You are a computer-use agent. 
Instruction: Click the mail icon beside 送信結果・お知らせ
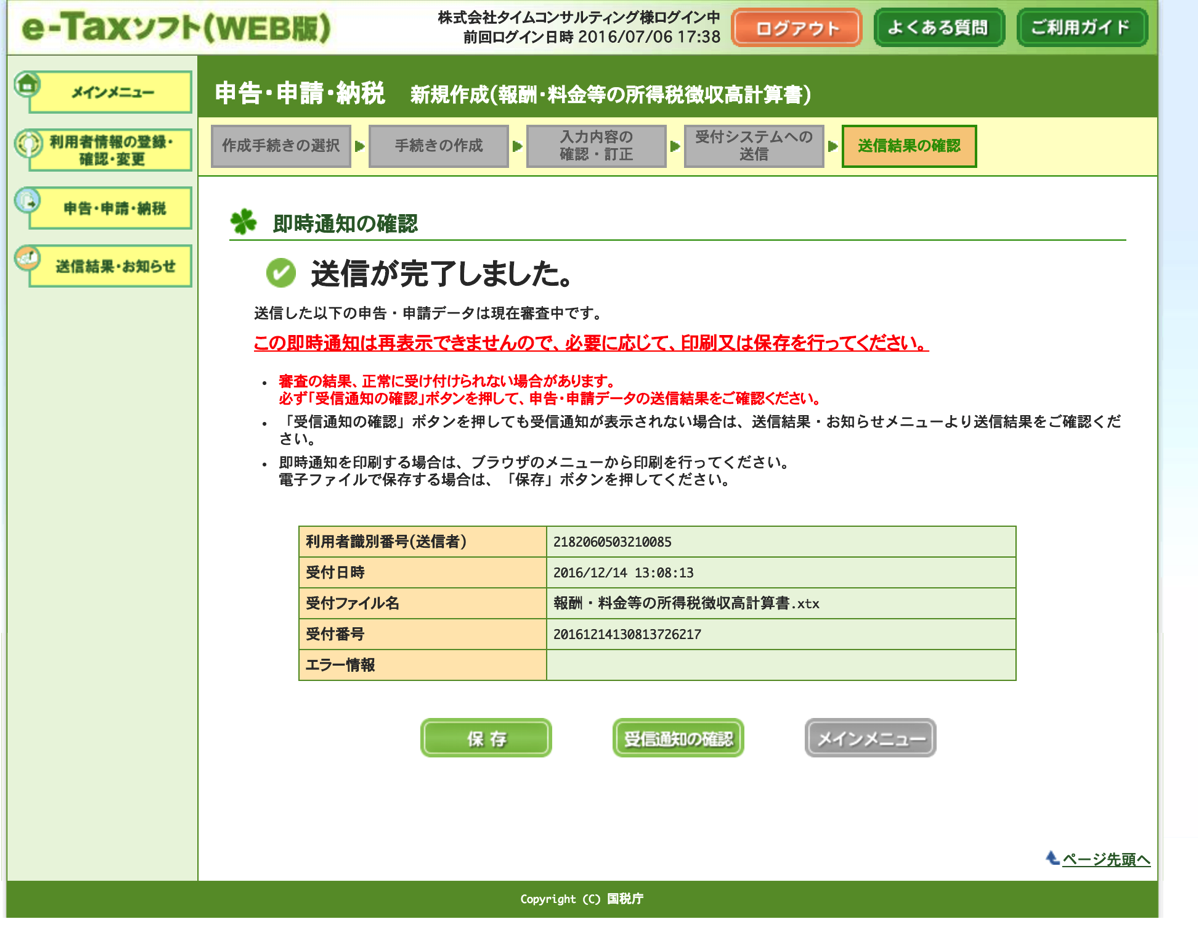point(28,260)
